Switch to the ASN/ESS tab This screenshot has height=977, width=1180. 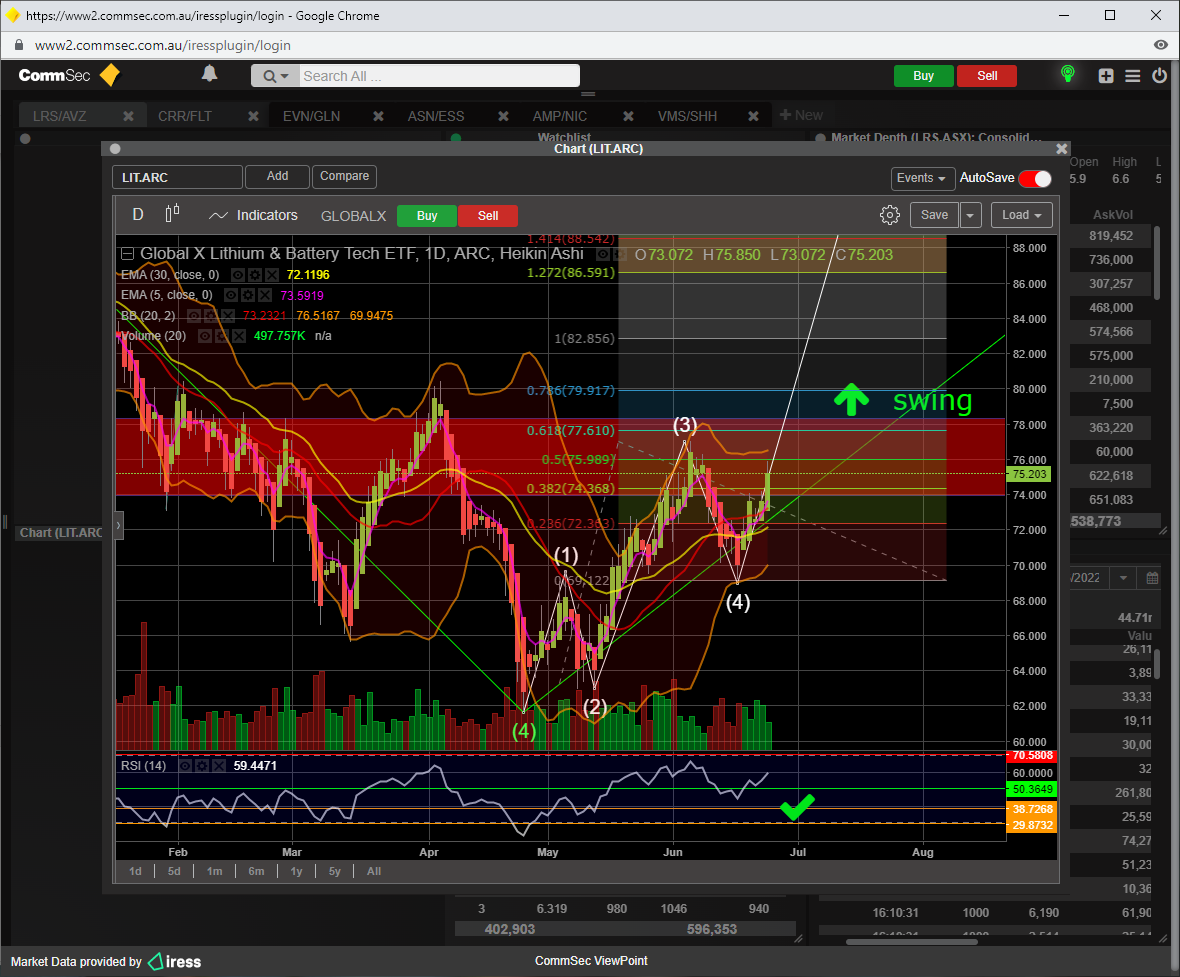click(436, 116)
